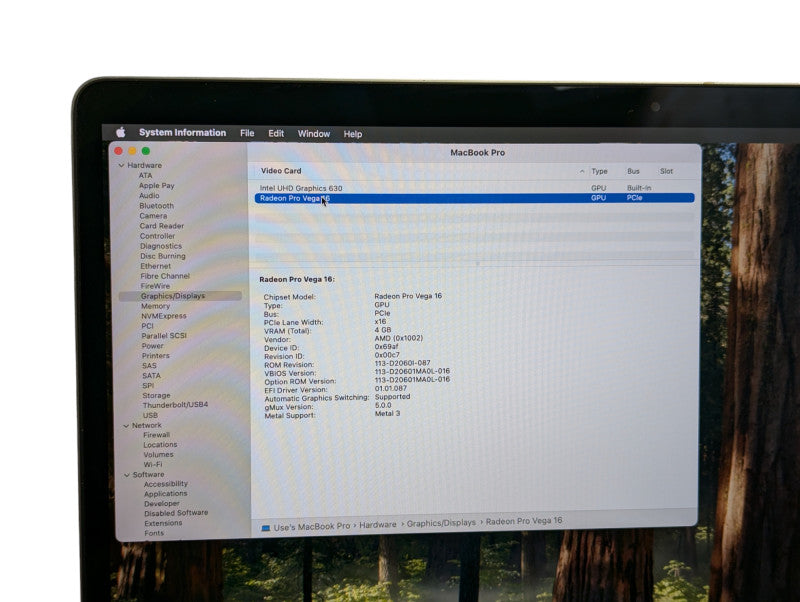Select Apple Pay in the sidebar
The image size is (800, 602).
pos(157,186)
